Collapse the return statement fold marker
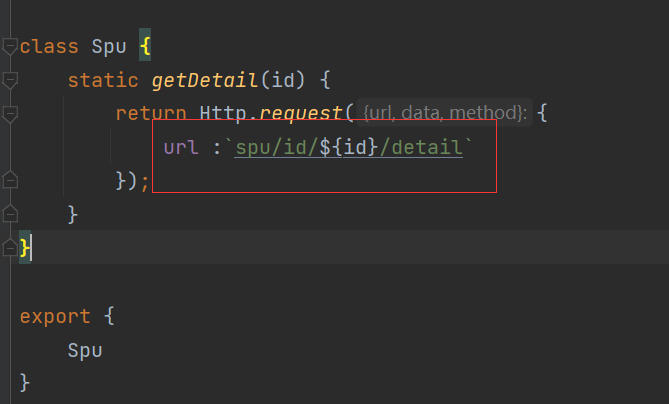The image size is (669, 404). pyautogui.click(x=9, y=113)
